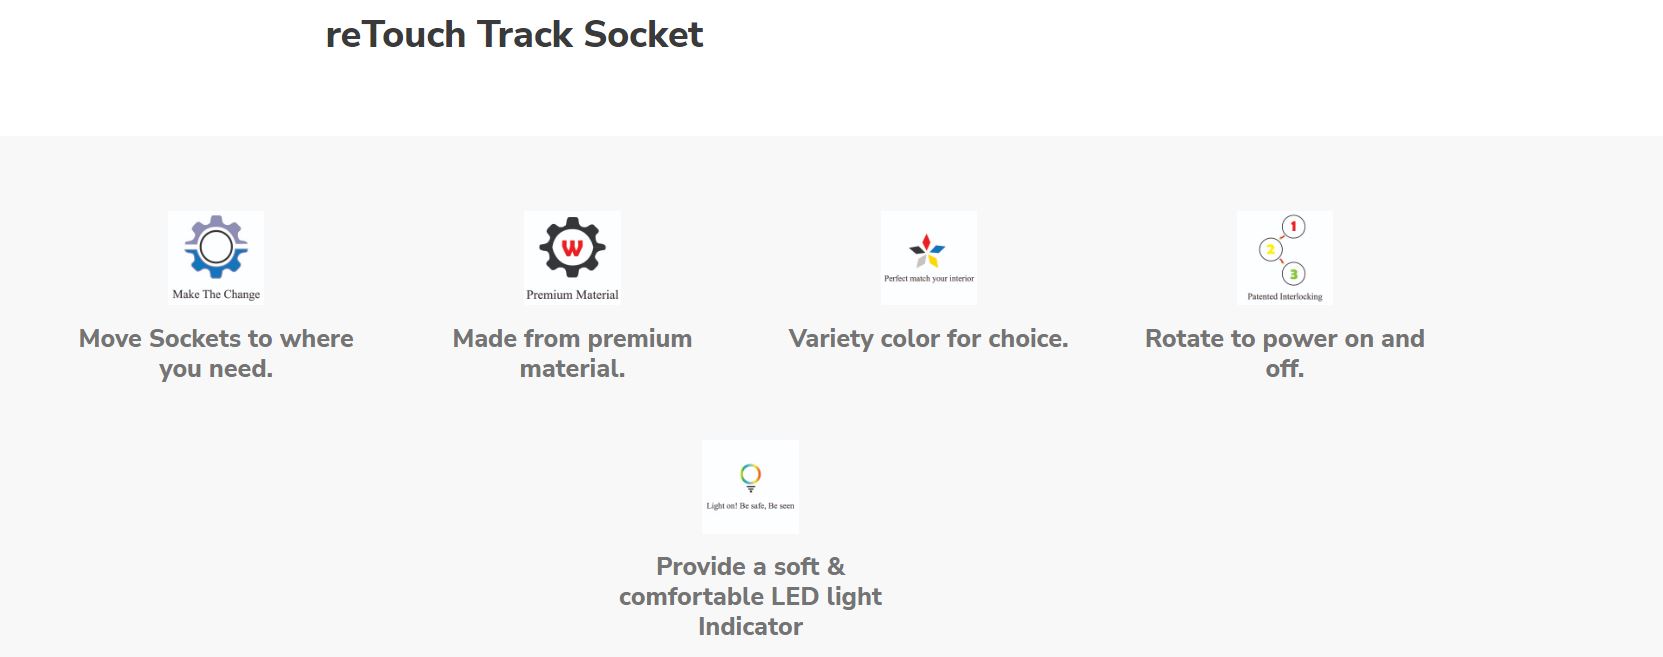Select 'Move Sockets to where you need' text
Screen dimensions: 1663x657
(216, 353)
